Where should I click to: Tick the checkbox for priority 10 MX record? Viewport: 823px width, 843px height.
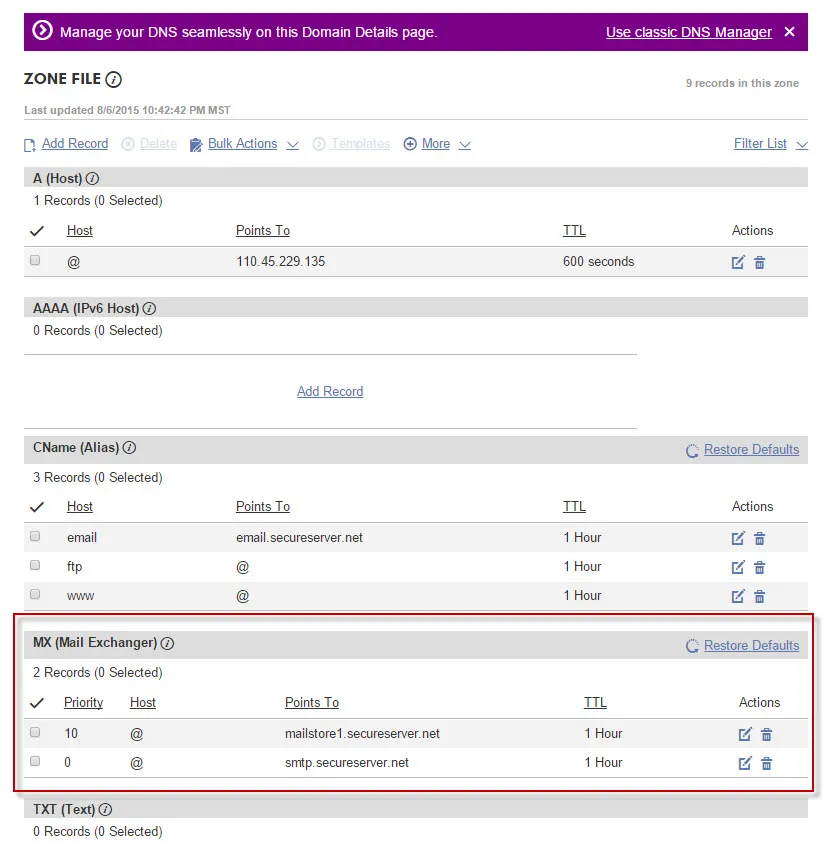[x=36, y=732]
